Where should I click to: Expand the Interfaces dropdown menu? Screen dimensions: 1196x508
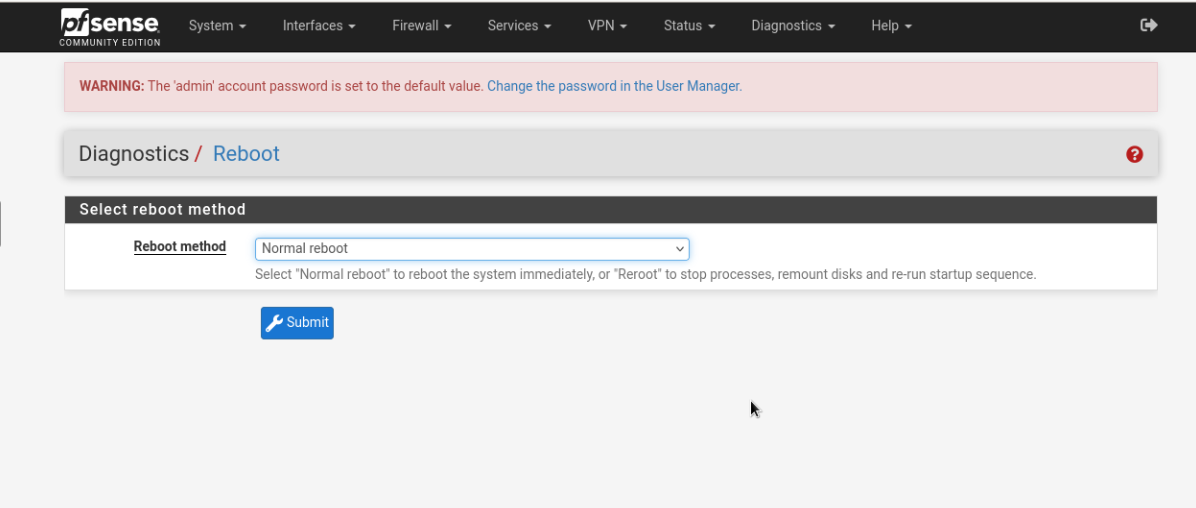tap(319, 26)
